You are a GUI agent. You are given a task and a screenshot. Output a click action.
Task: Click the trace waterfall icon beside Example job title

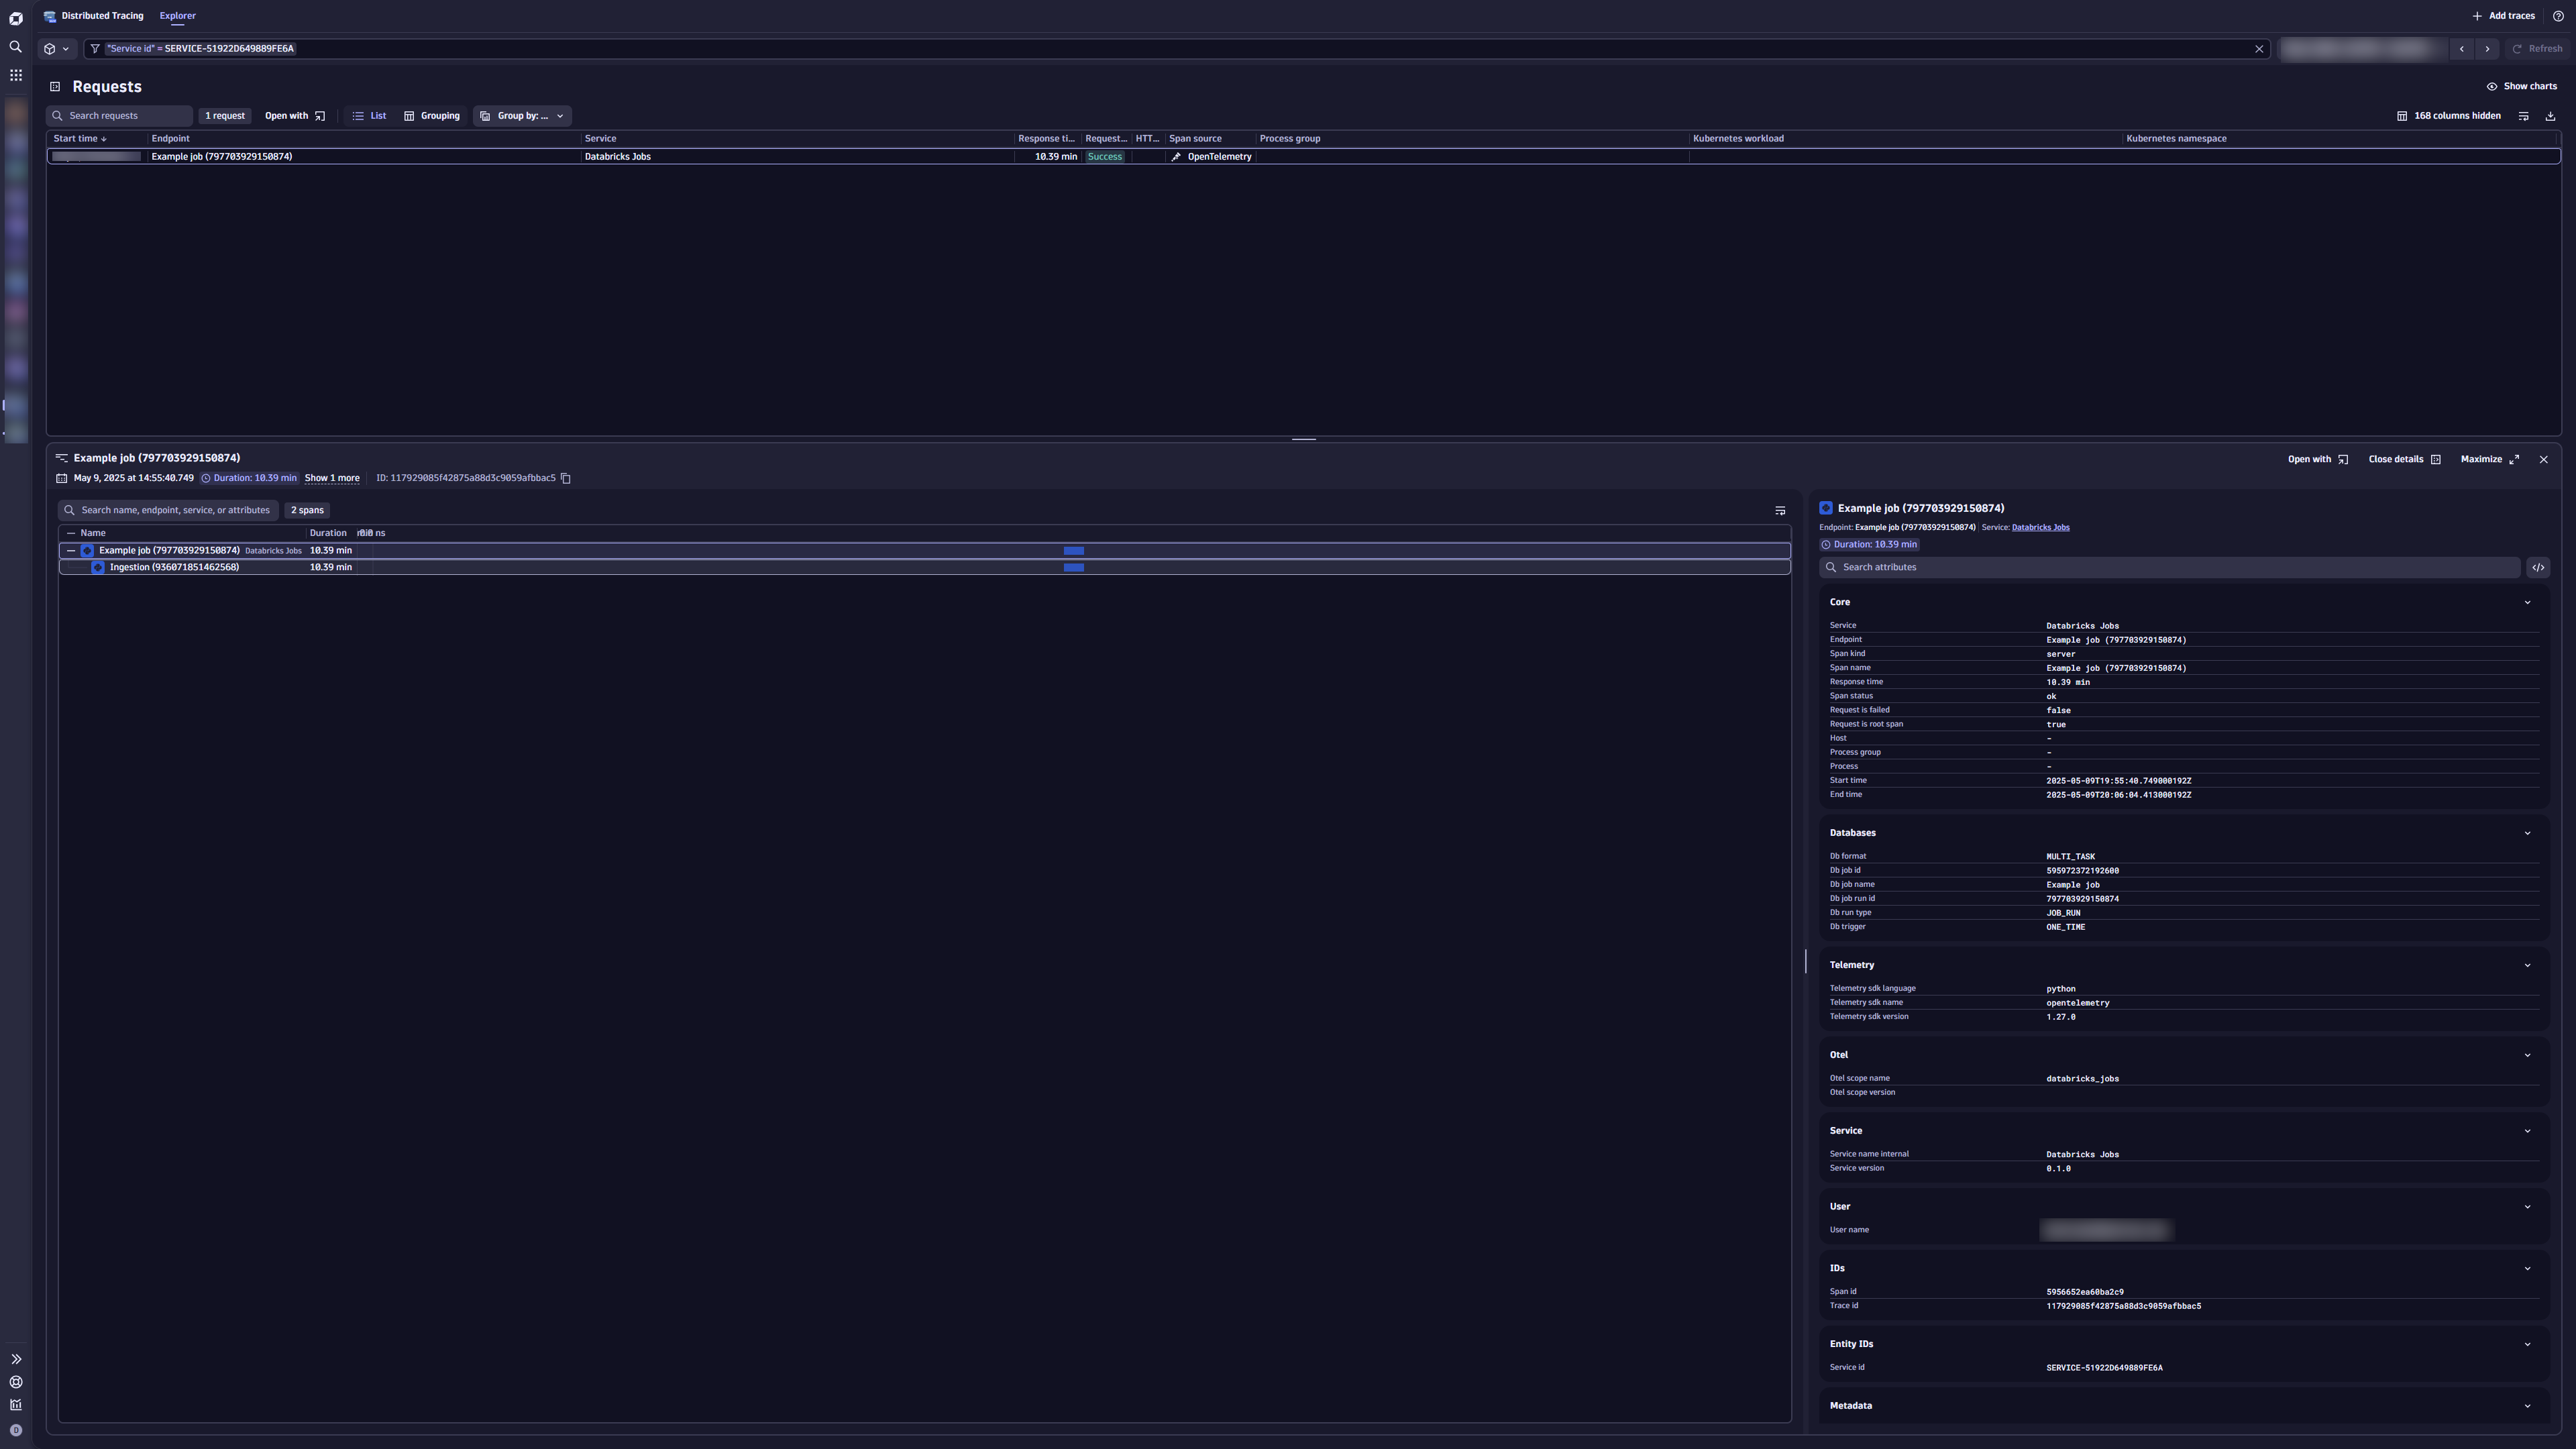click(61, 458)
